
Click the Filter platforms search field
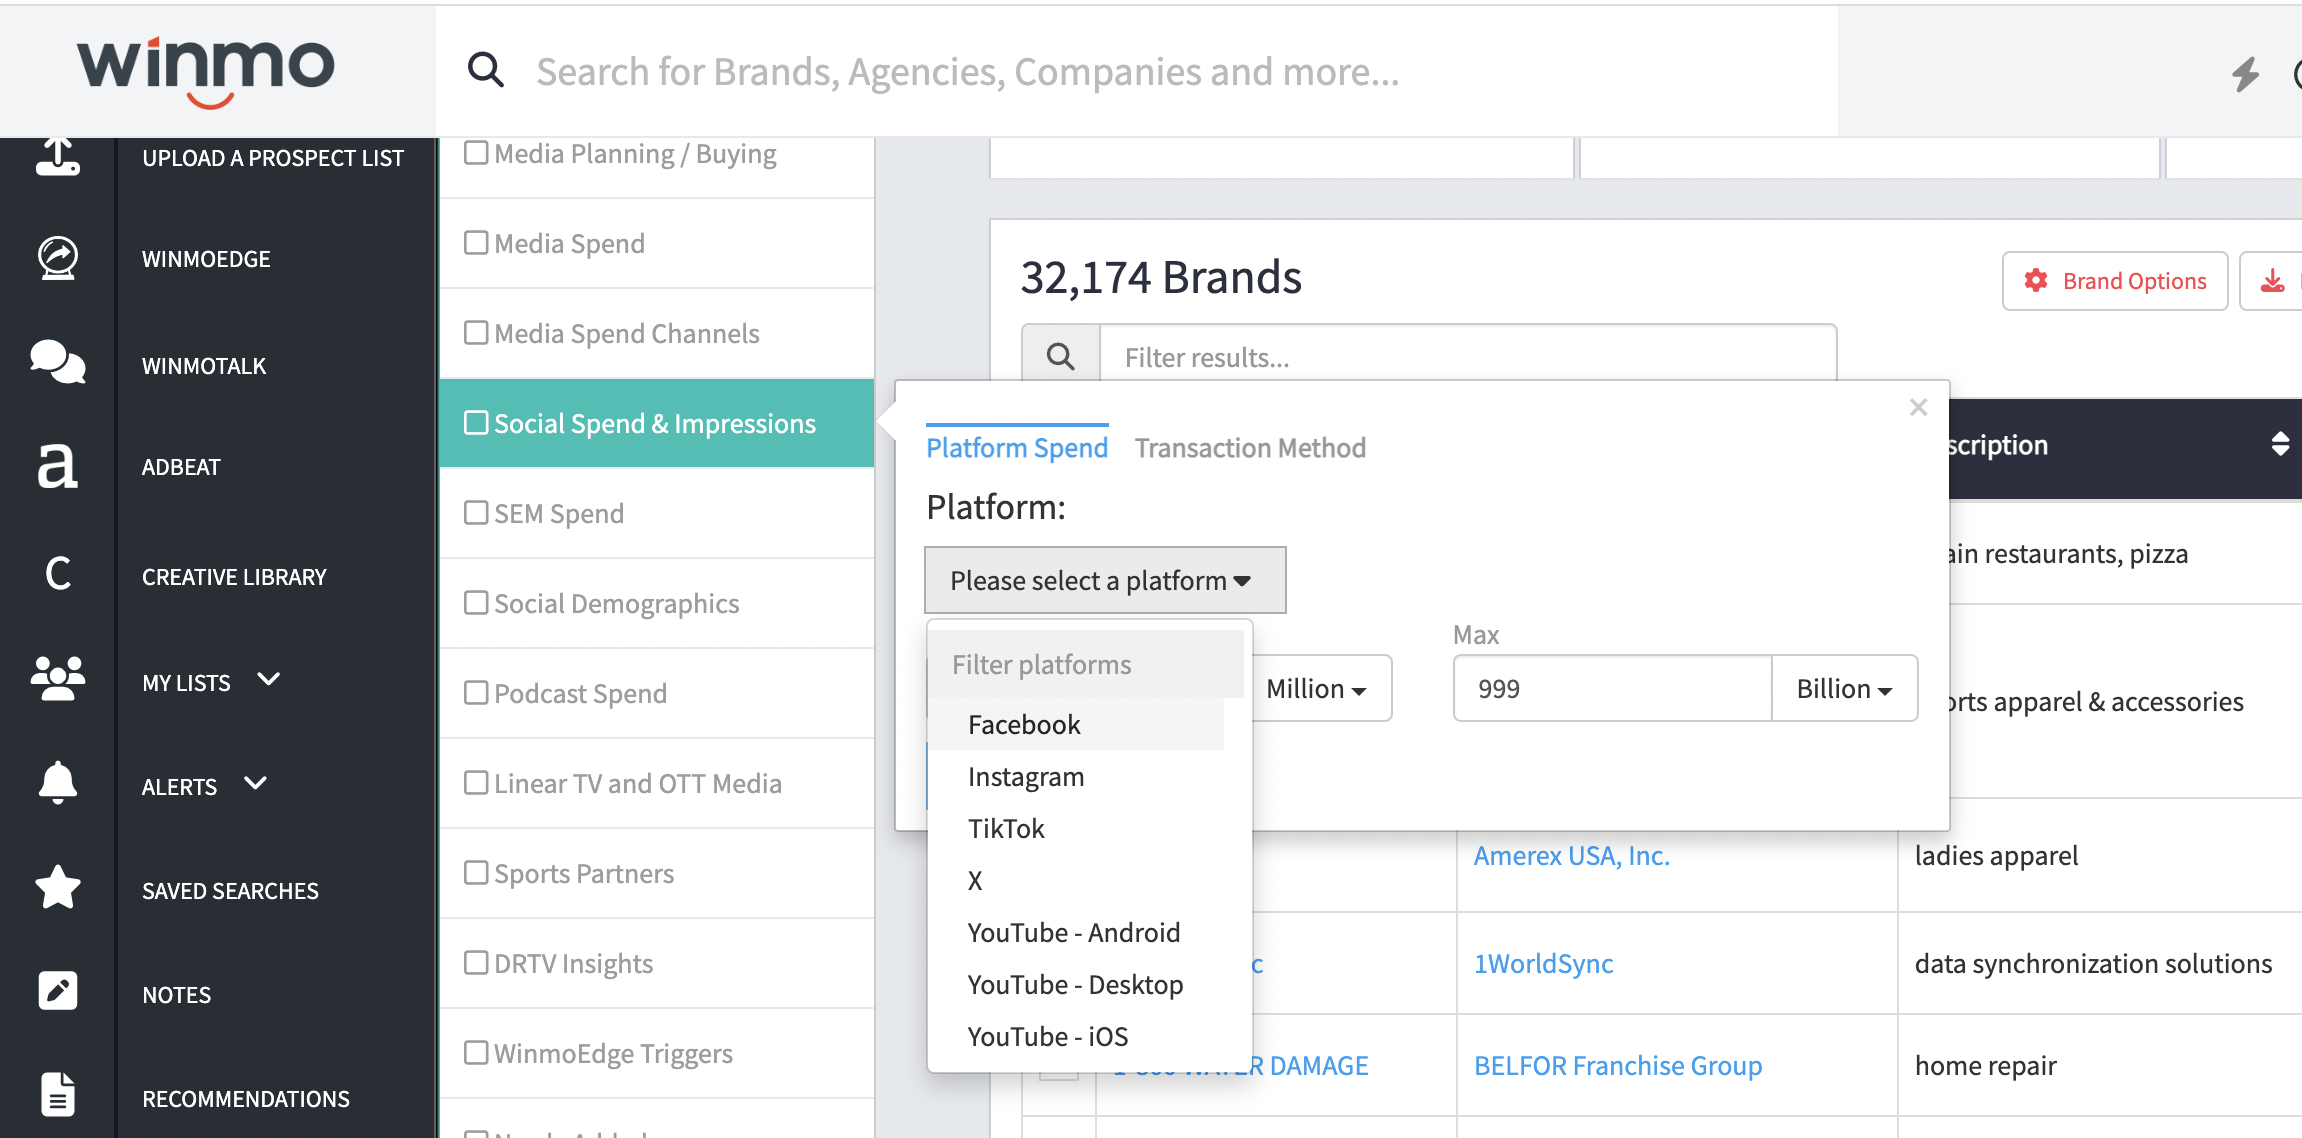point(1086,665)
